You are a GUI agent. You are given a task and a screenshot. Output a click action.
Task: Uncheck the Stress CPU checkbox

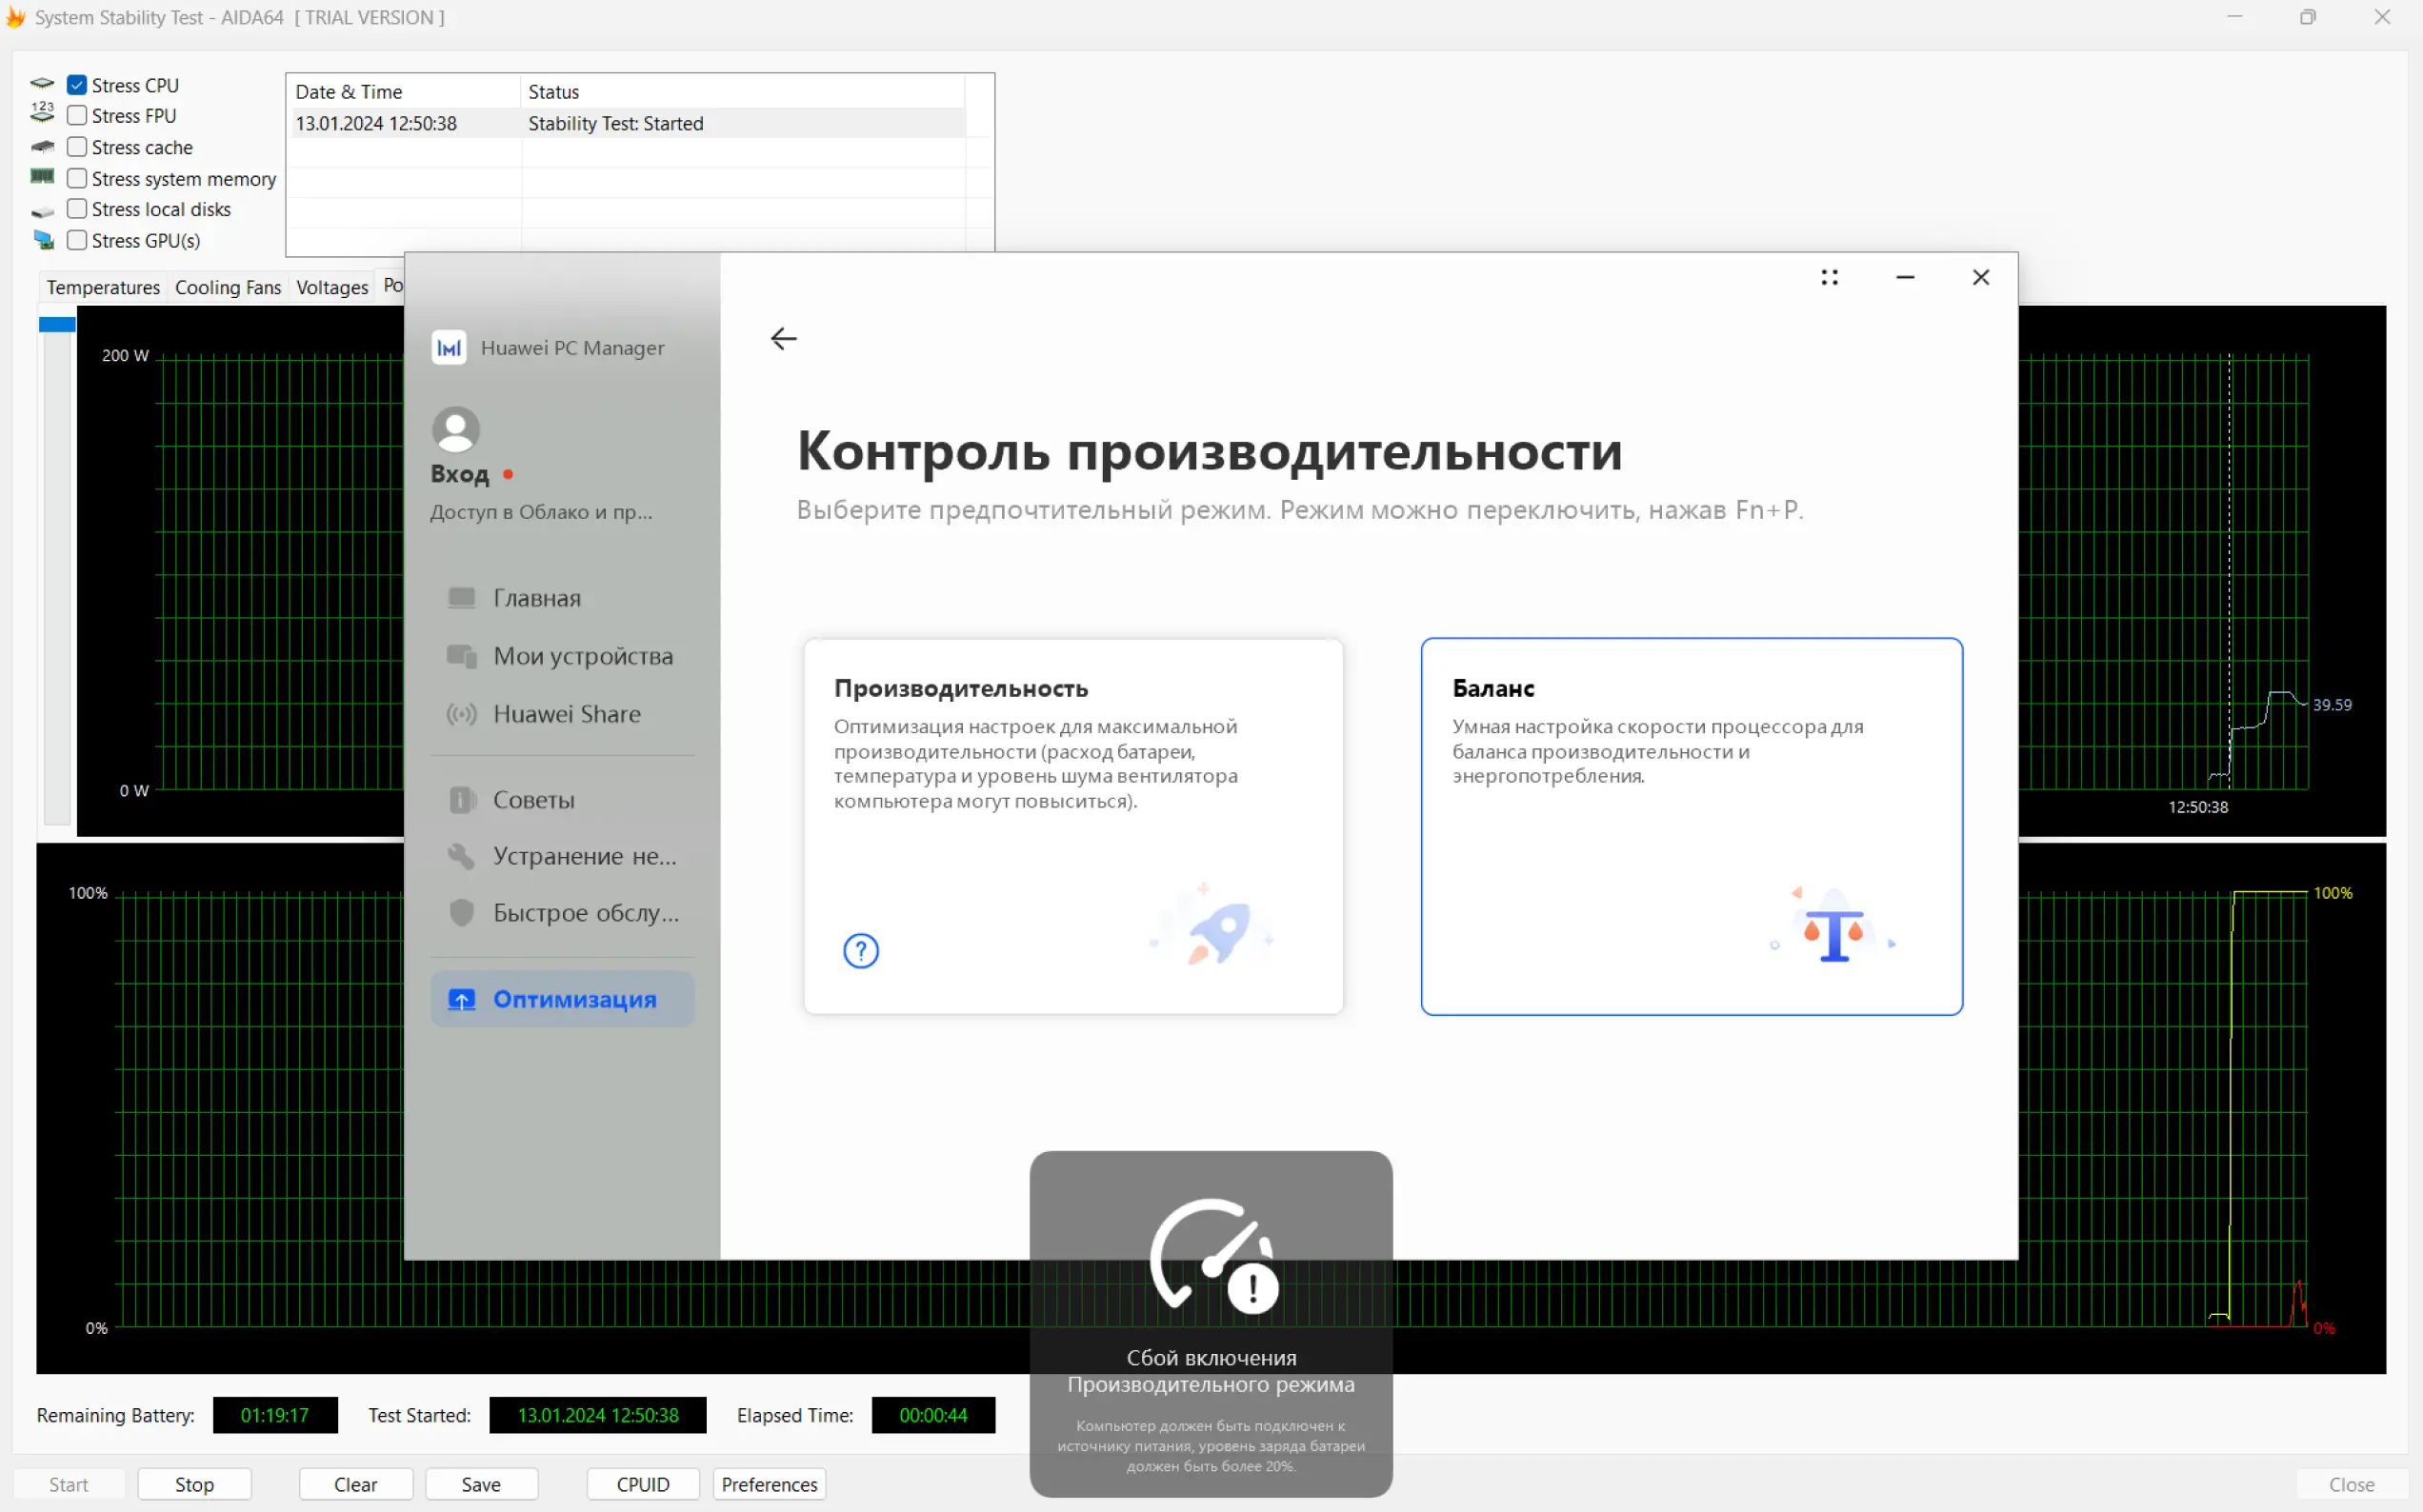[x=77, y=85]
